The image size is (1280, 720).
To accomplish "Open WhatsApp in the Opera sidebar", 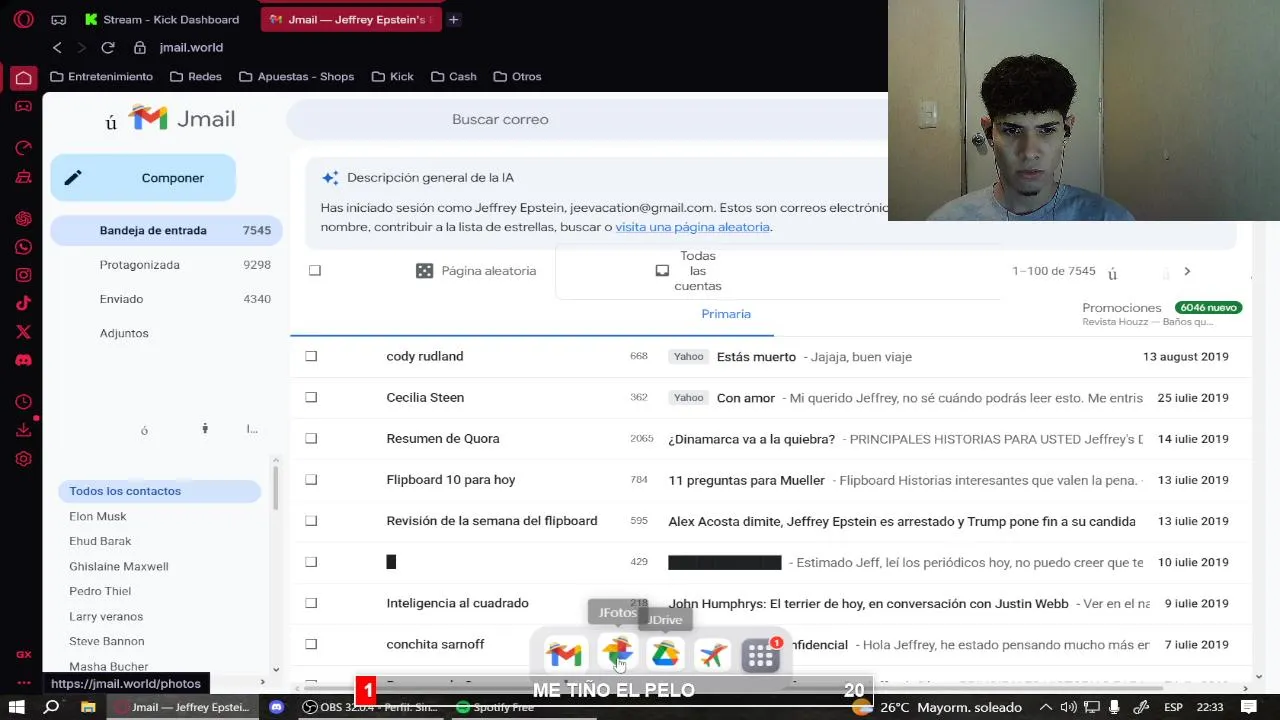I will coord(23,247).
